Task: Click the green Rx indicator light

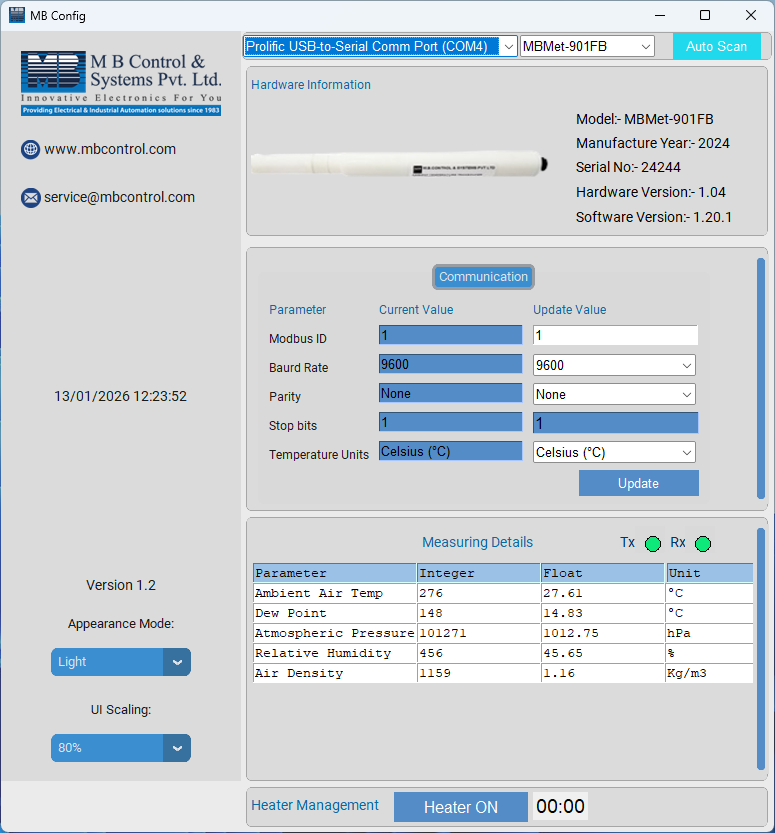Action: [x=703, y=544]
